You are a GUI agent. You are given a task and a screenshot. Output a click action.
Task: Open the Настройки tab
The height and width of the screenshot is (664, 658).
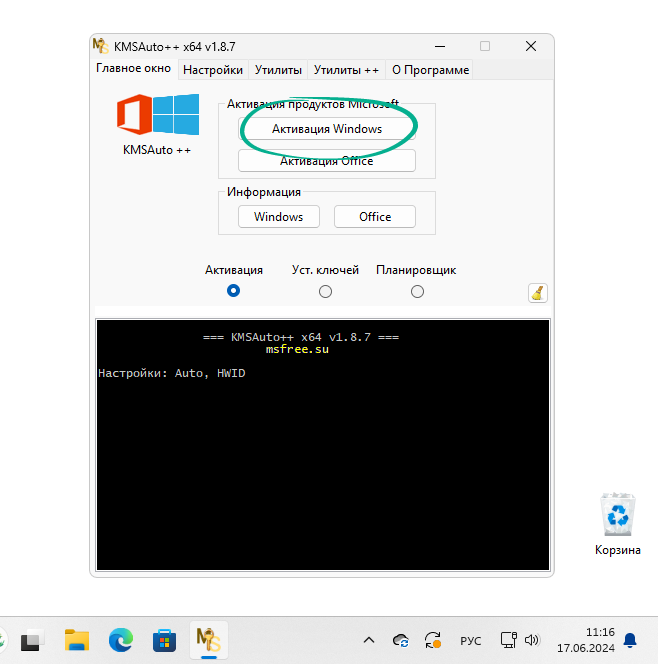[x=213, y=70]
